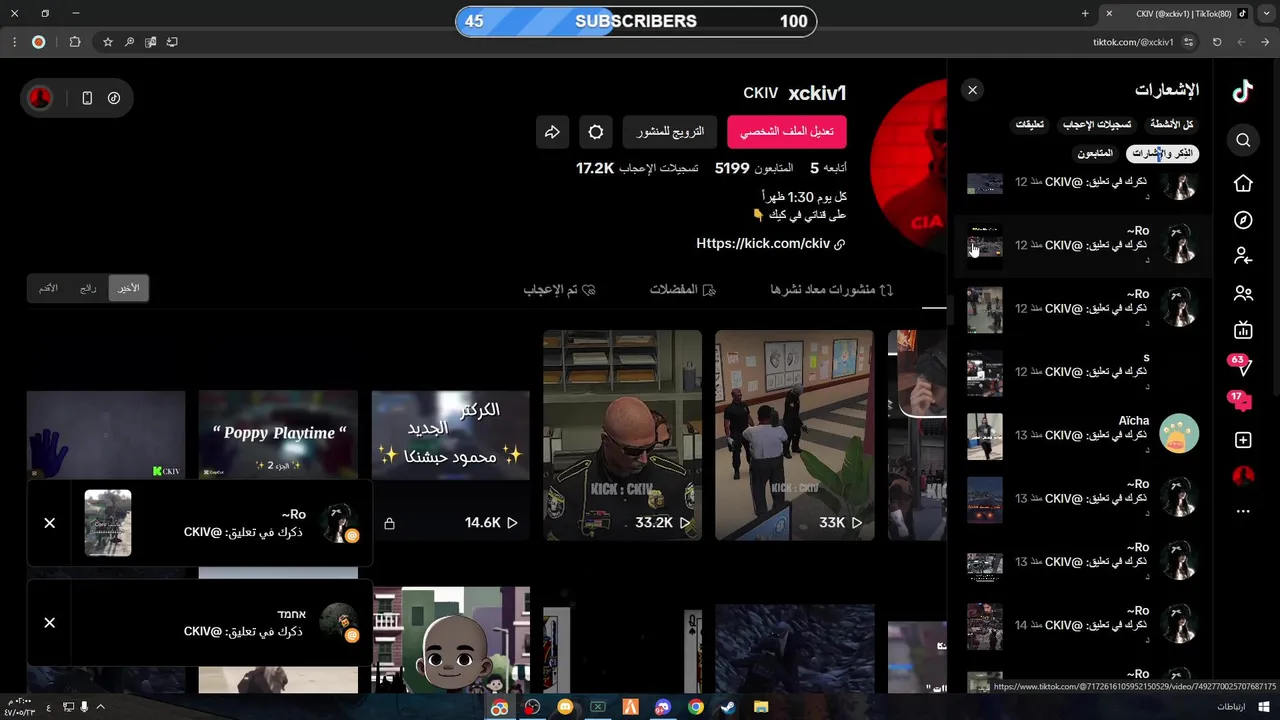Click the address bar URL tiktok.com/@xckiv1

1133,42
